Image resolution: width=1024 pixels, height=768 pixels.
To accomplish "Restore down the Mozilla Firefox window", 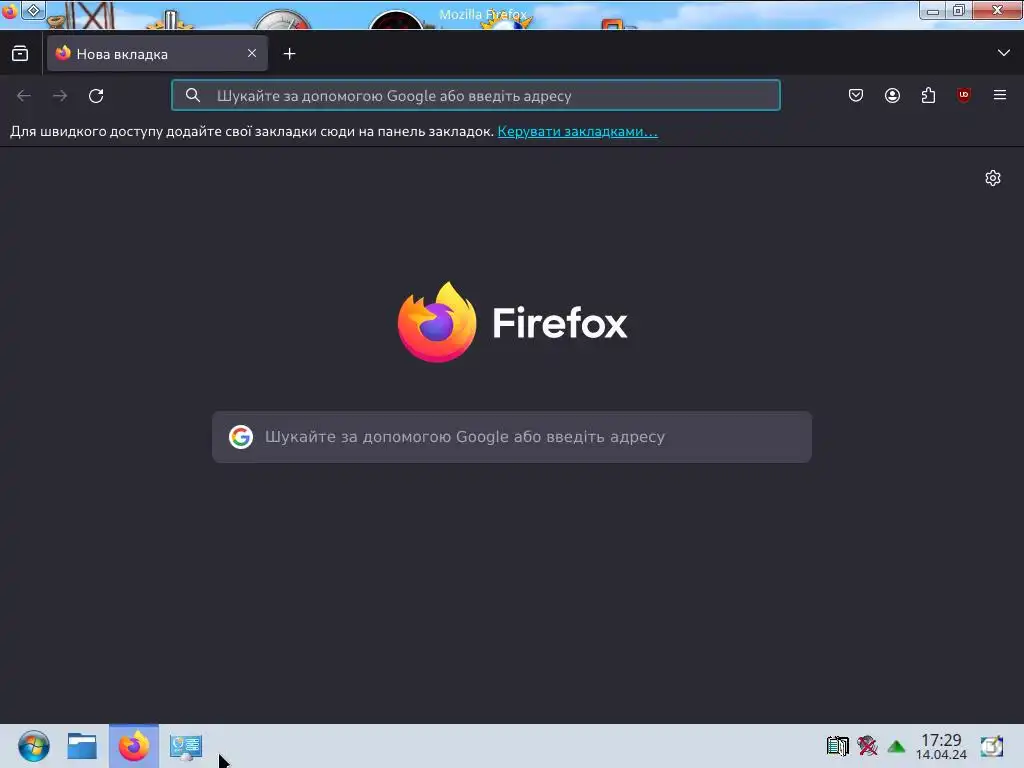I will pyautogui.click(x=959, y=10).
